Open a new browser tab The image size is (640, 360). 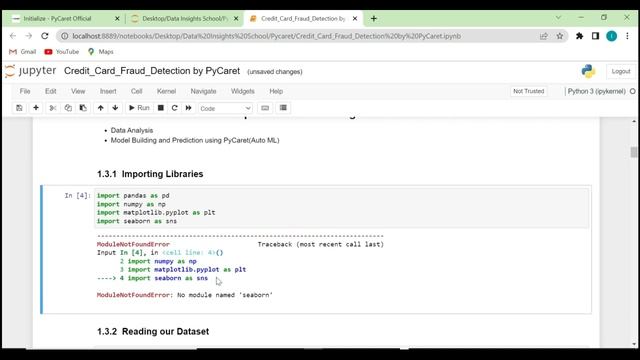pyautogui.click(x=373, y=18)
